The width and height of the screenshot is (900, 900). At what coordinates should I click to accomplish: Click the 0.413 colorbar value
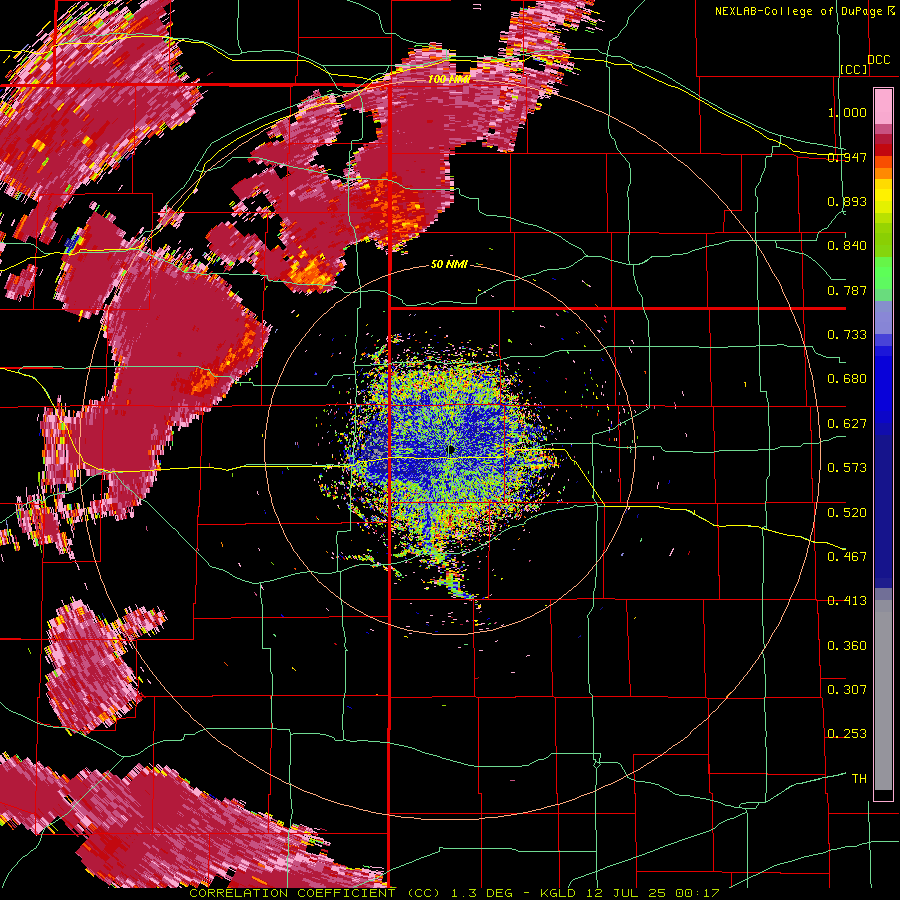(x=847, y=601)
